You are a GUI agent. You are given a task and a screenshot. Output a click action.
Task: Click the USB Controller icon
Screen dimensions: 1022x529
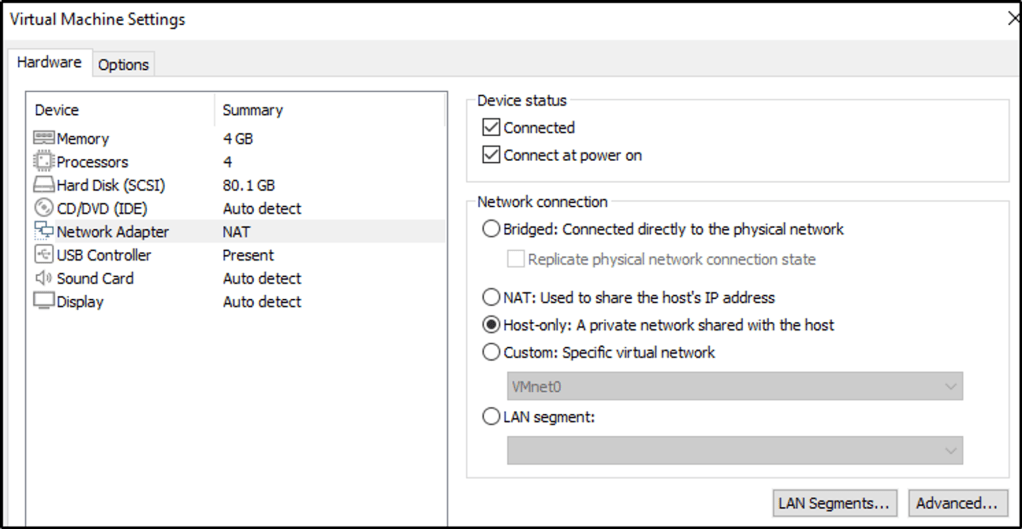coord(44,255)
